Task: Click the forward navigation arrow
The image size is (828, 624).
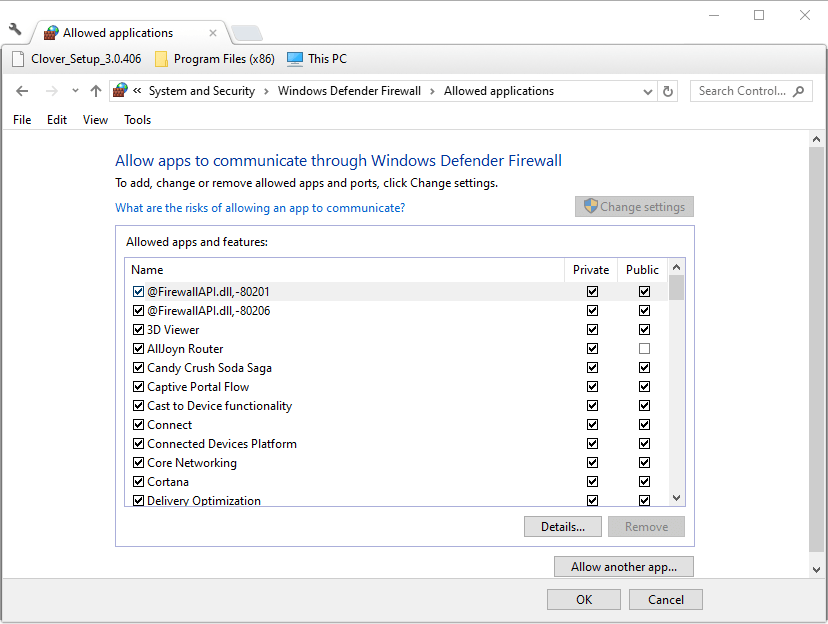Action: 51,91
